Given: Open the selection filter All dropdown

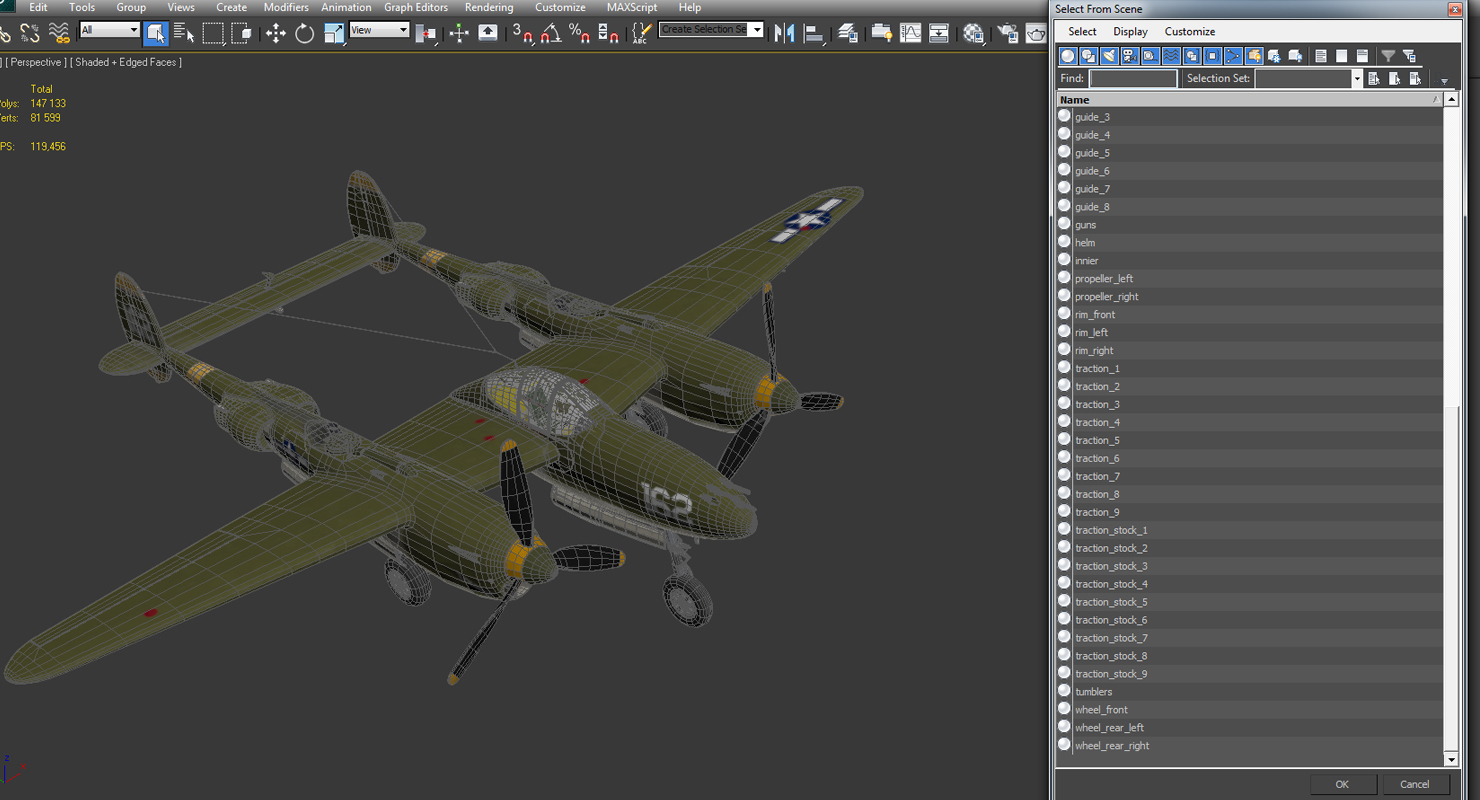Looking at the screenshot, I should click(x=110, y=30).
